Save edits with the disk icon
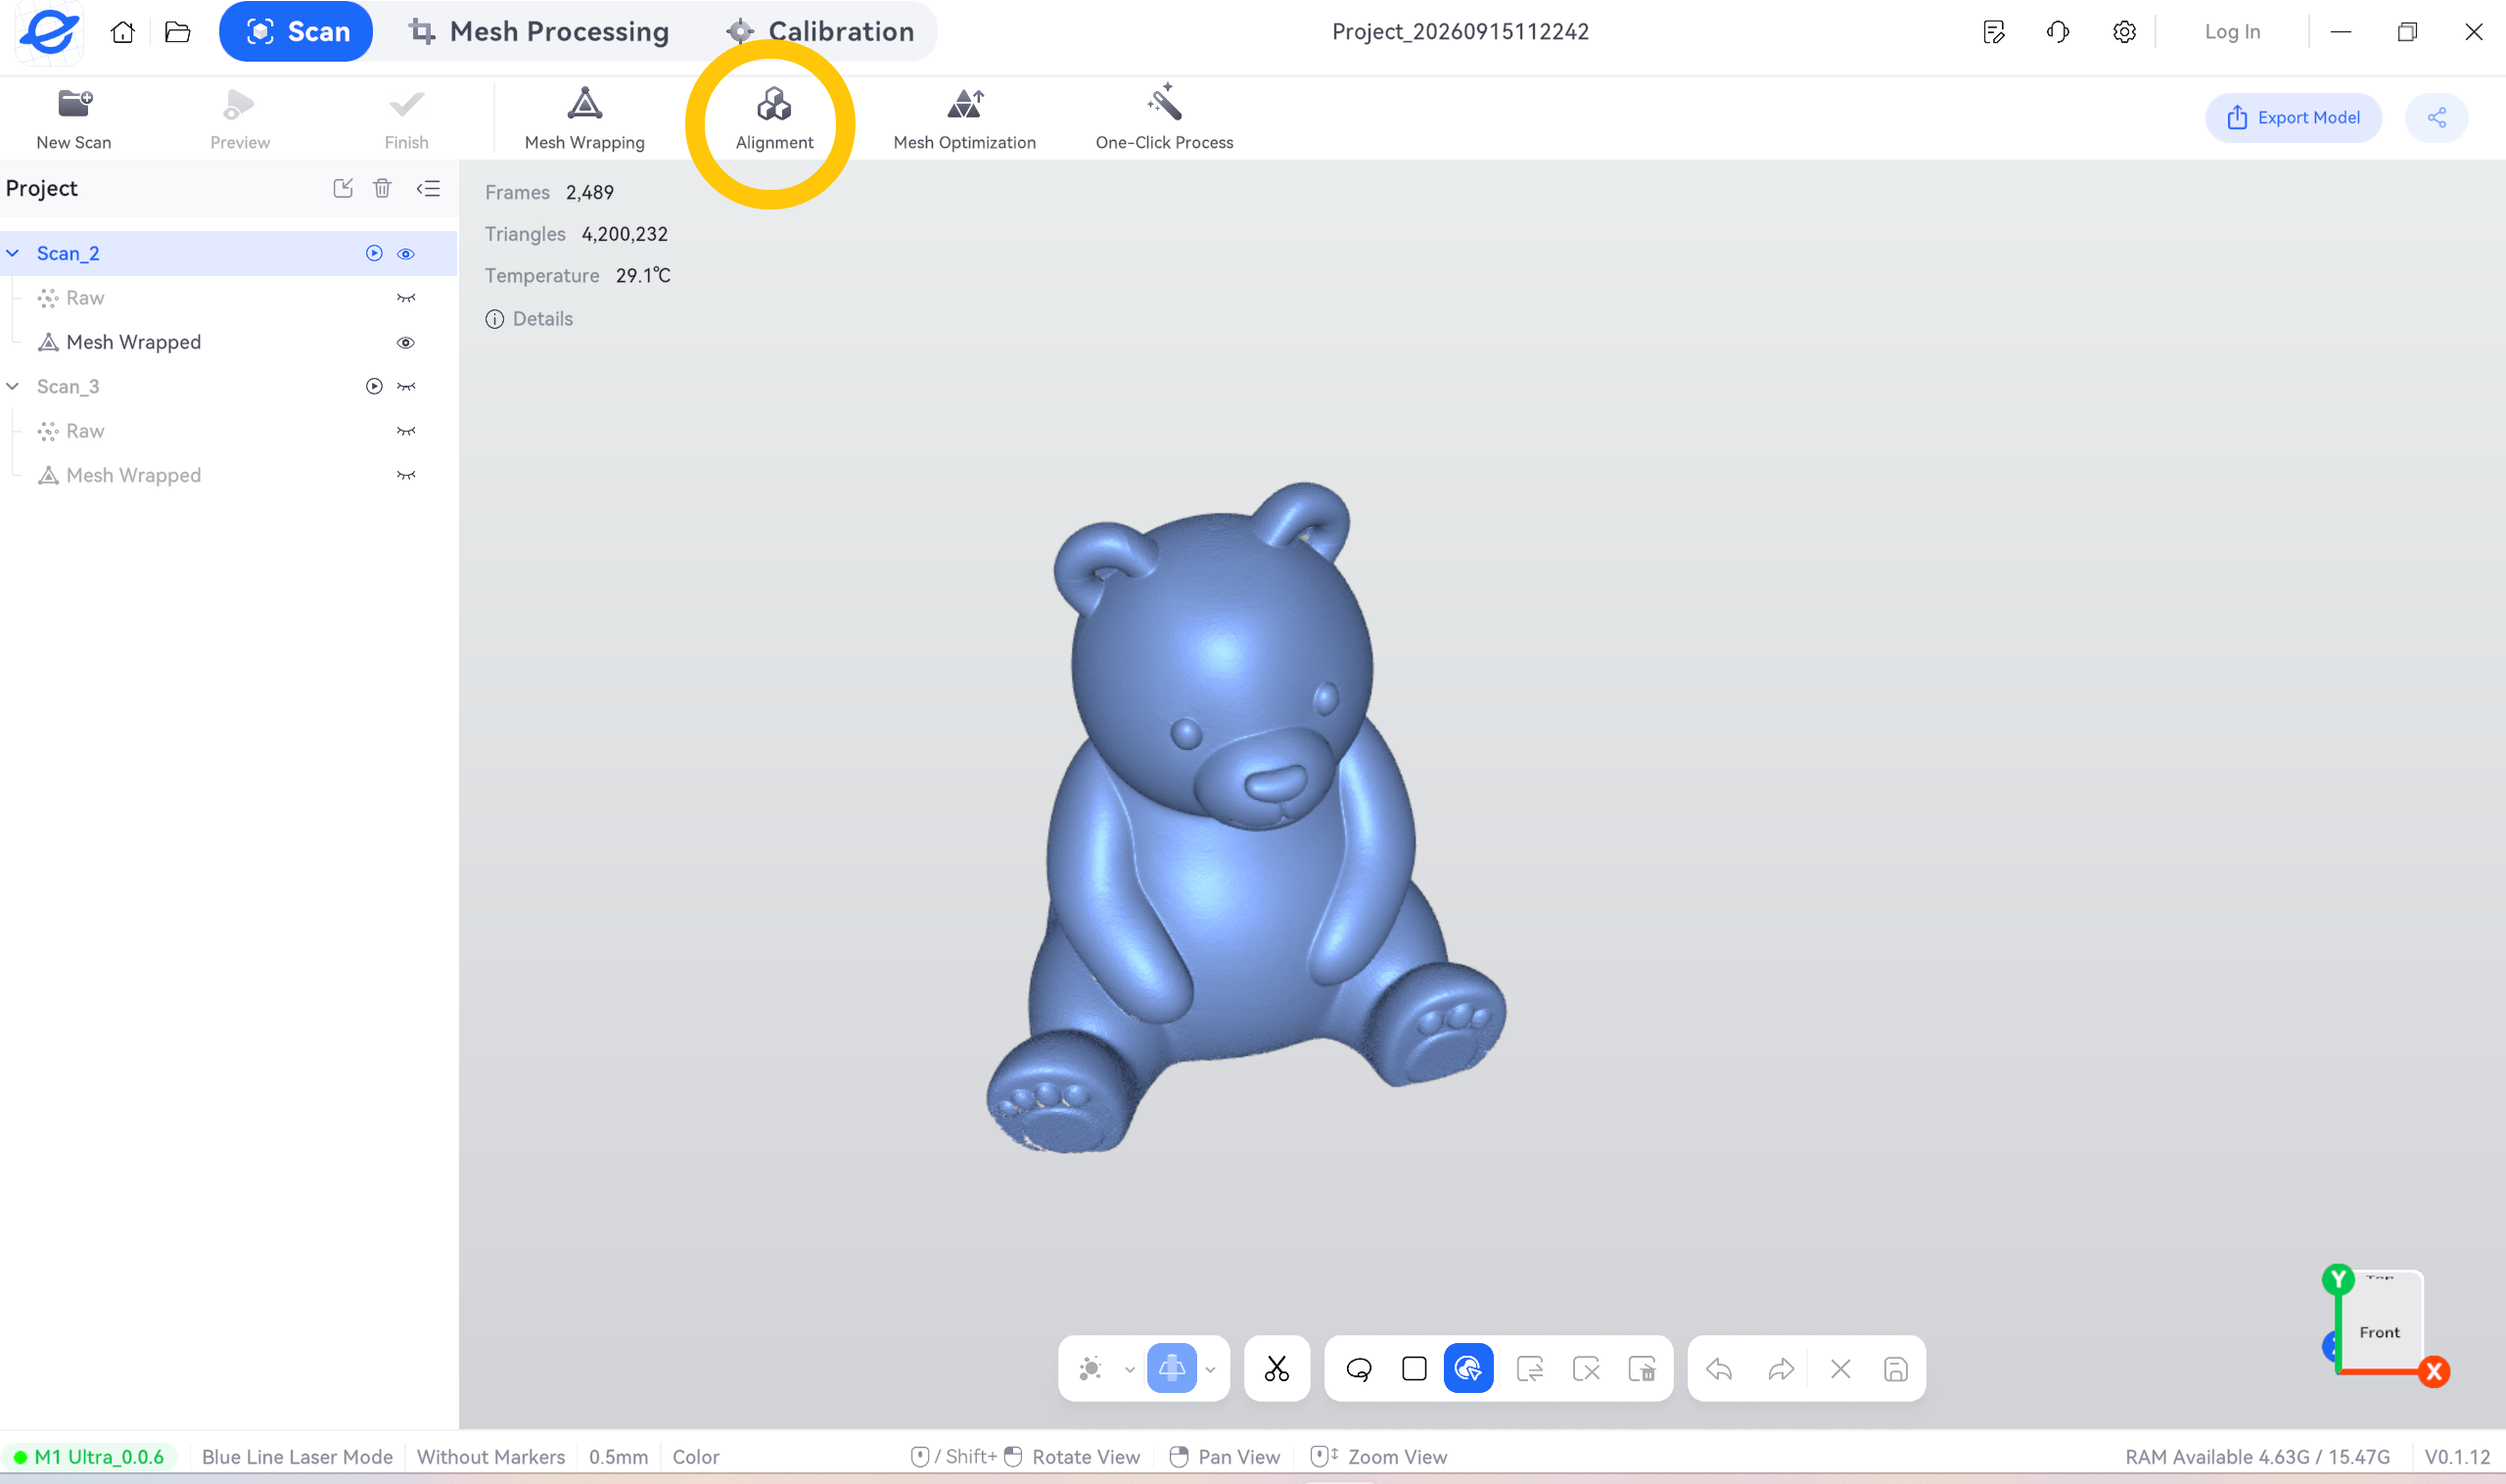This screenshot has width=2506, height=1484. point(1896,1368)
